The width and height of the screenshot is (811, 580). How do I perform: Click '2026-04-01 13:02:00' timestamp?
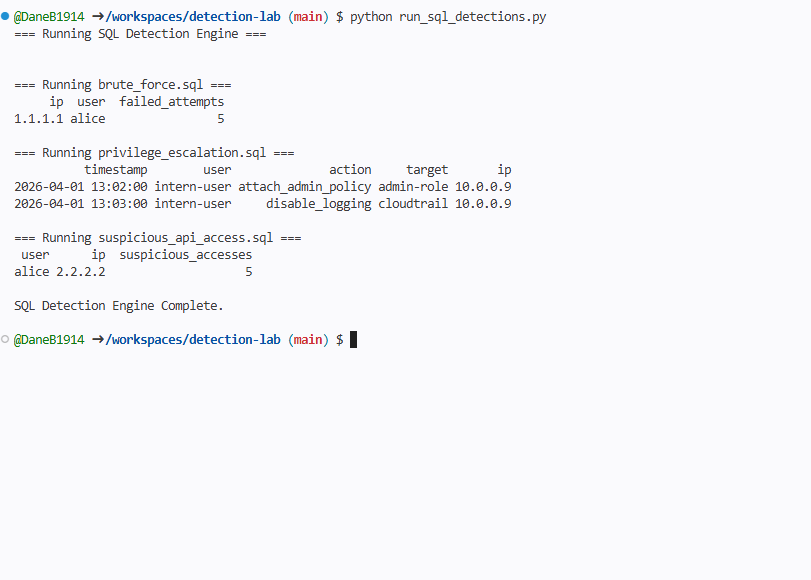pos(81,187)
